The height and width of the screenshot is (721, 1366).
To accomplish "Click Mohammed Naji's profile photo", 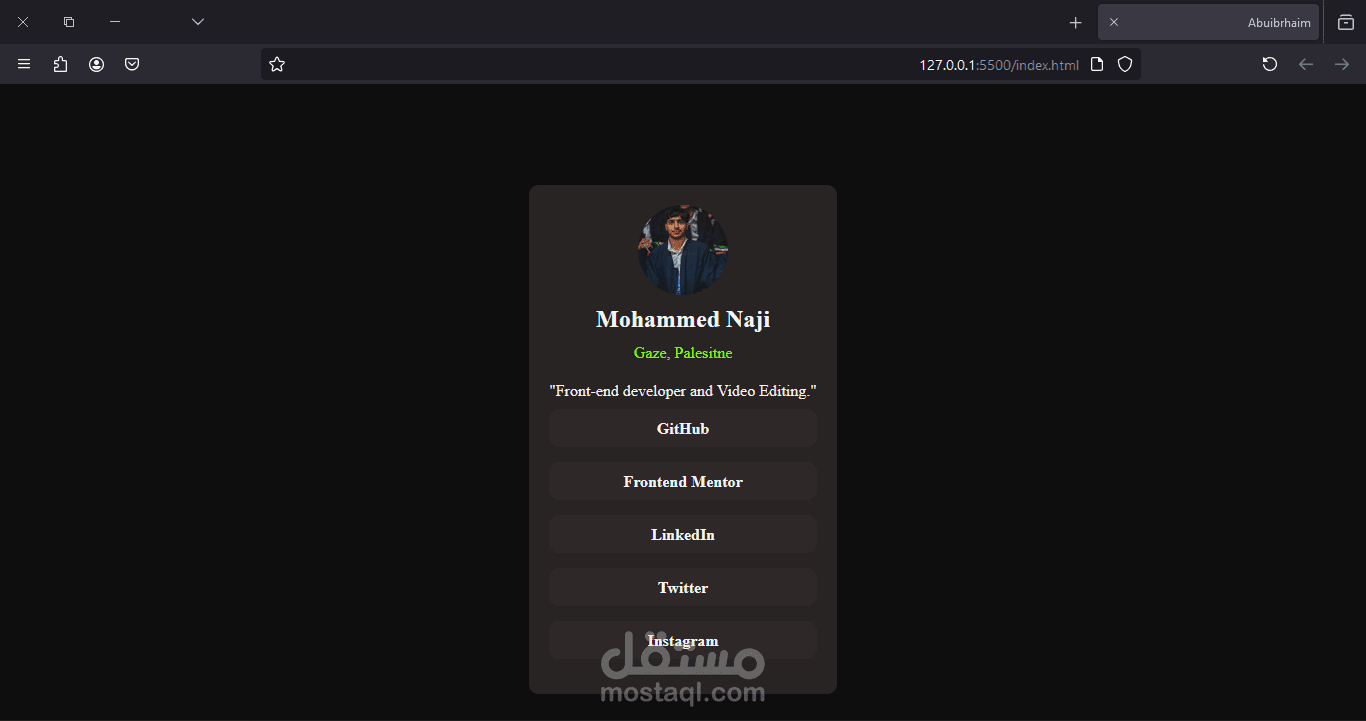I will click(x=683, y=250).
